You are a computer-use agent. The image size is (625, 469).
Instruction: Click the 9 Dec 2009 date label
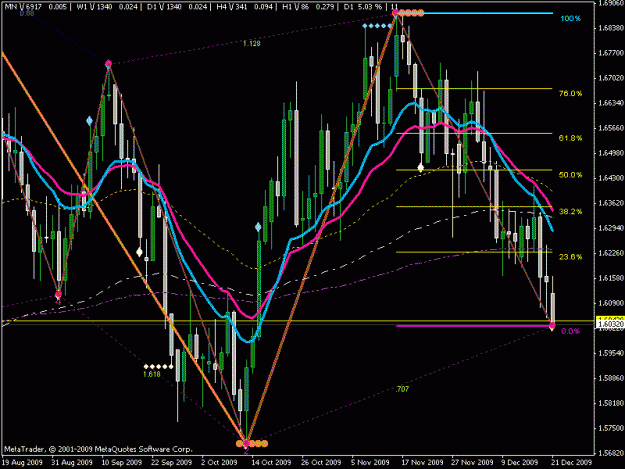520,462
